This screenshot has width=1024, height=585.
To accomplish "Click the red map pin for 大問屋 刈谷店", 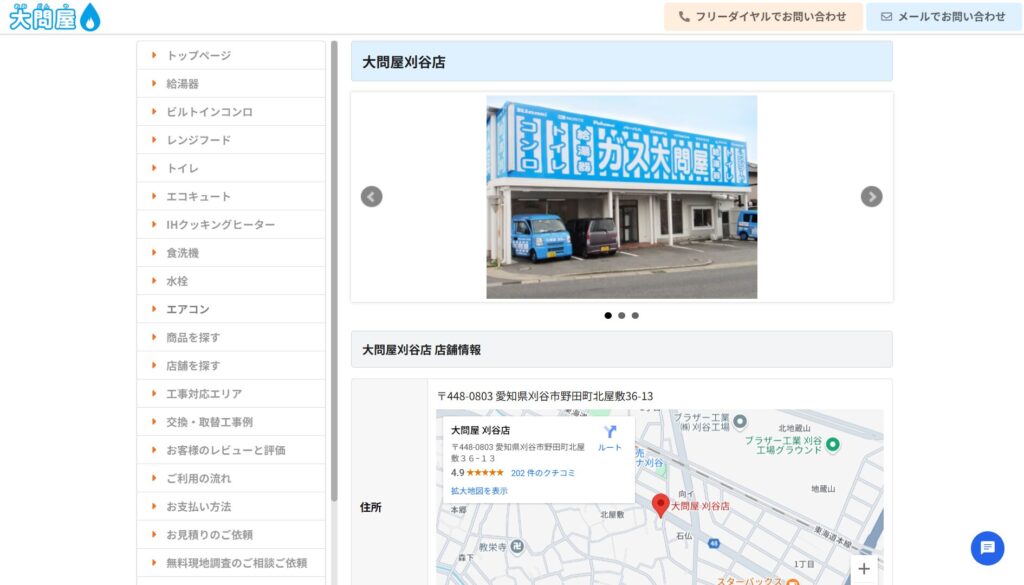I will click(x=660, y=506).
